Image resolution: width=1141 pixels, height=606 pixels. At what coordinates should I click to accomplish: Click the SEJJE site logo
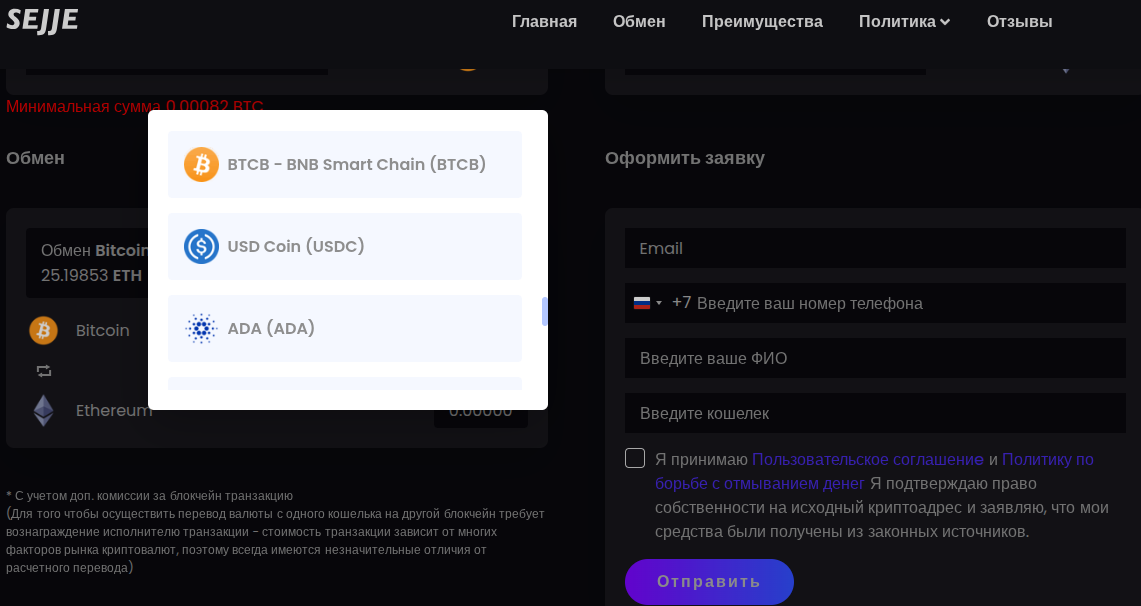44,20
